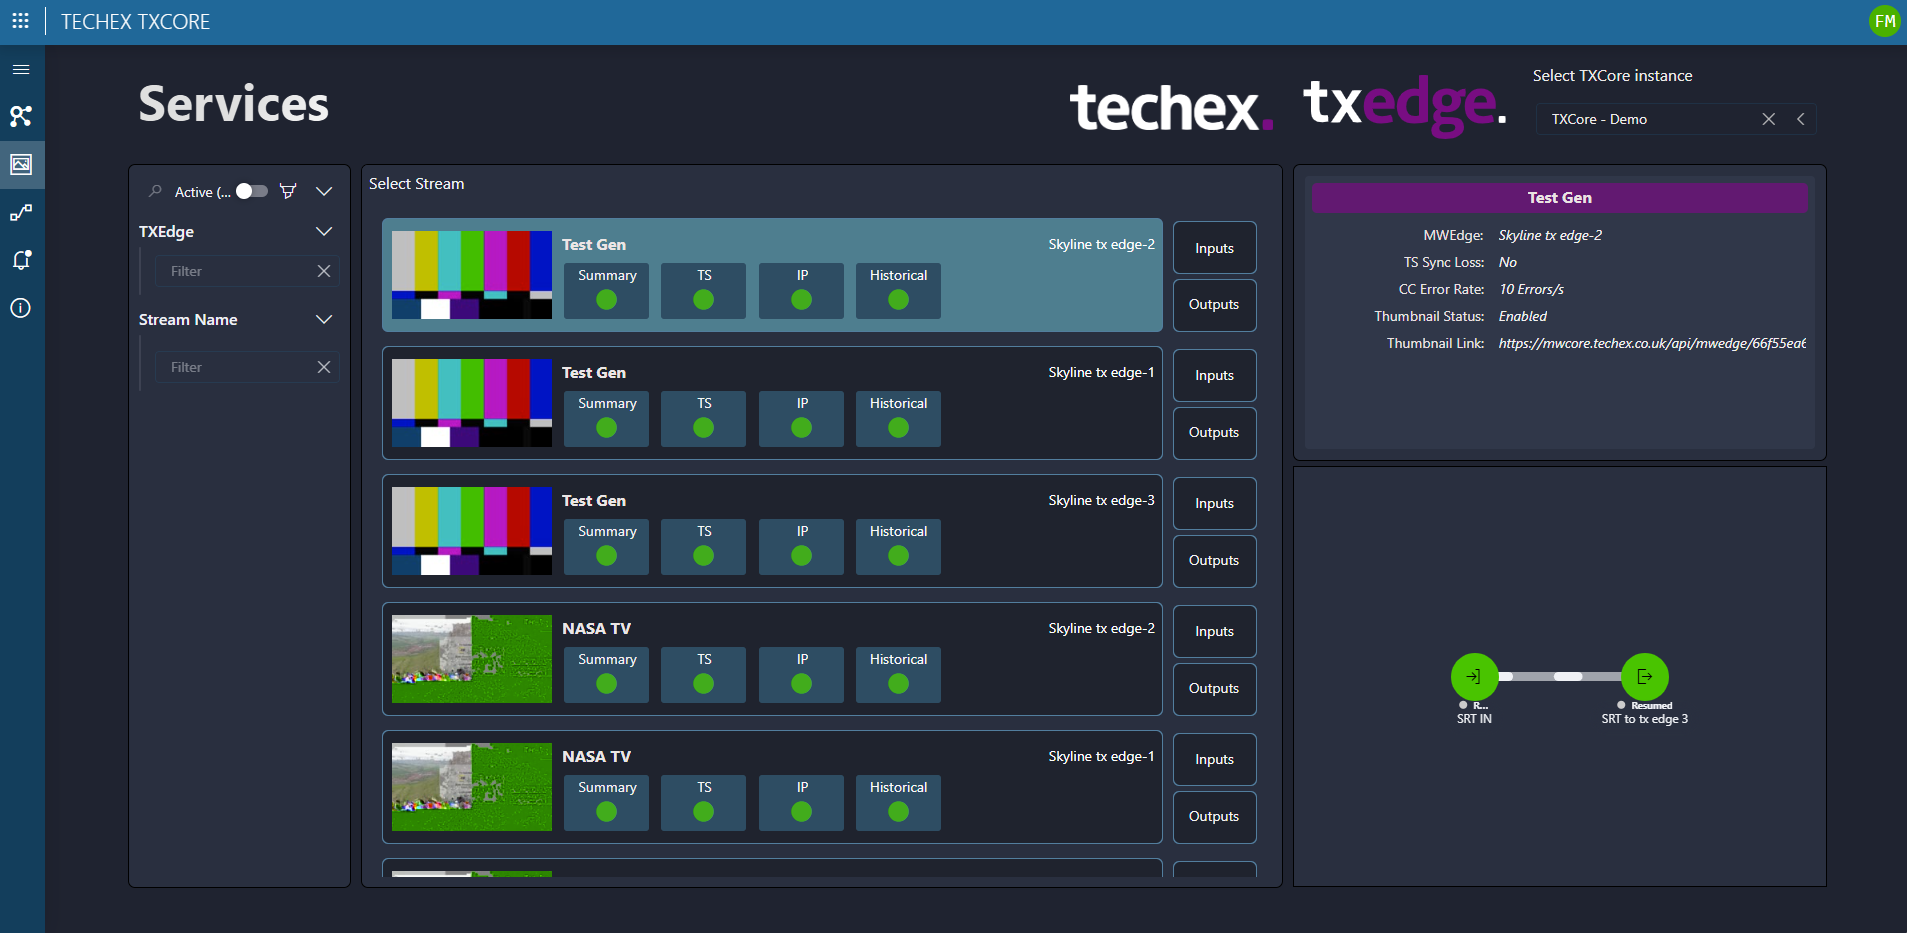
Task: Open the network nodes sidebar icon
Action: coord(21,116)
